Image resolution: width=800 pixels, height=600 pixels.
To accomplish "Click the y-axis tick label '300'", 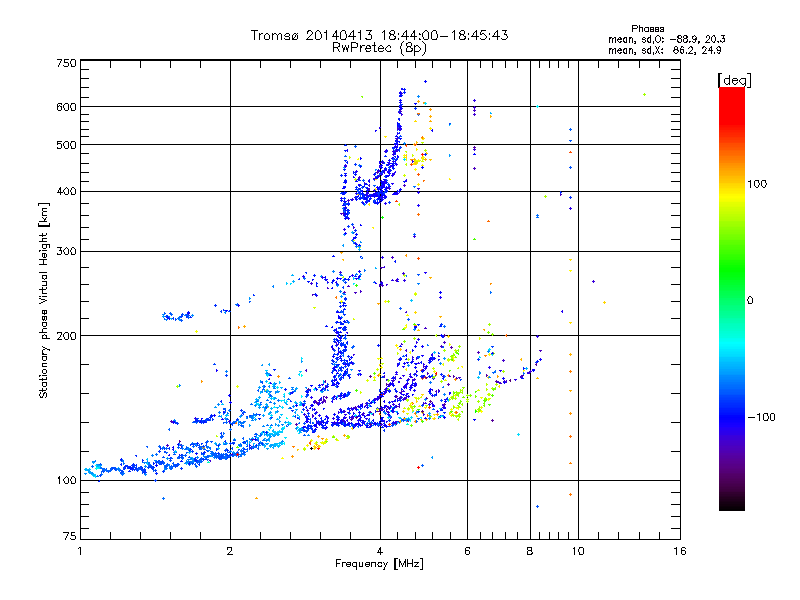I will pyautogui.click(x=66, y=252).
